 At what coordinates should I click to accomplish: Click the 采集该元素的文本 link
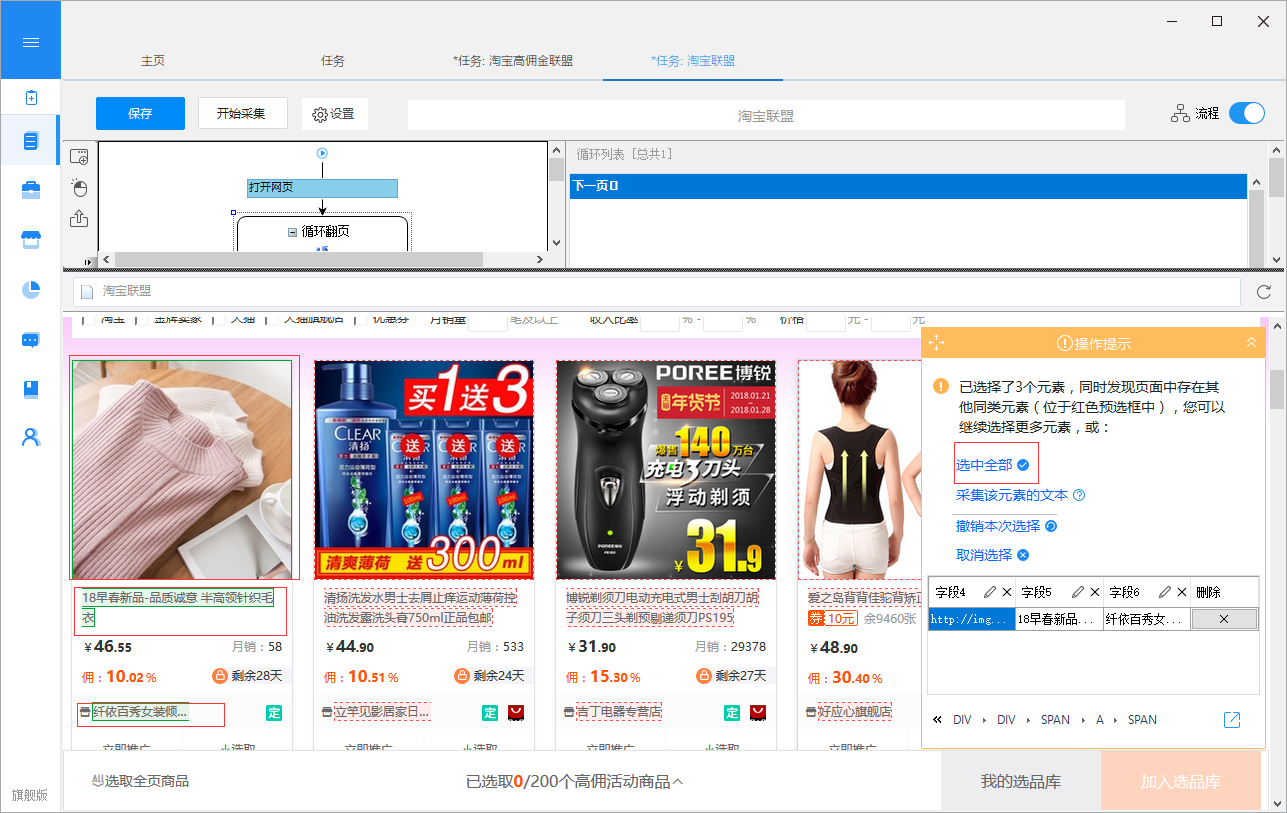coord(1012,495)
